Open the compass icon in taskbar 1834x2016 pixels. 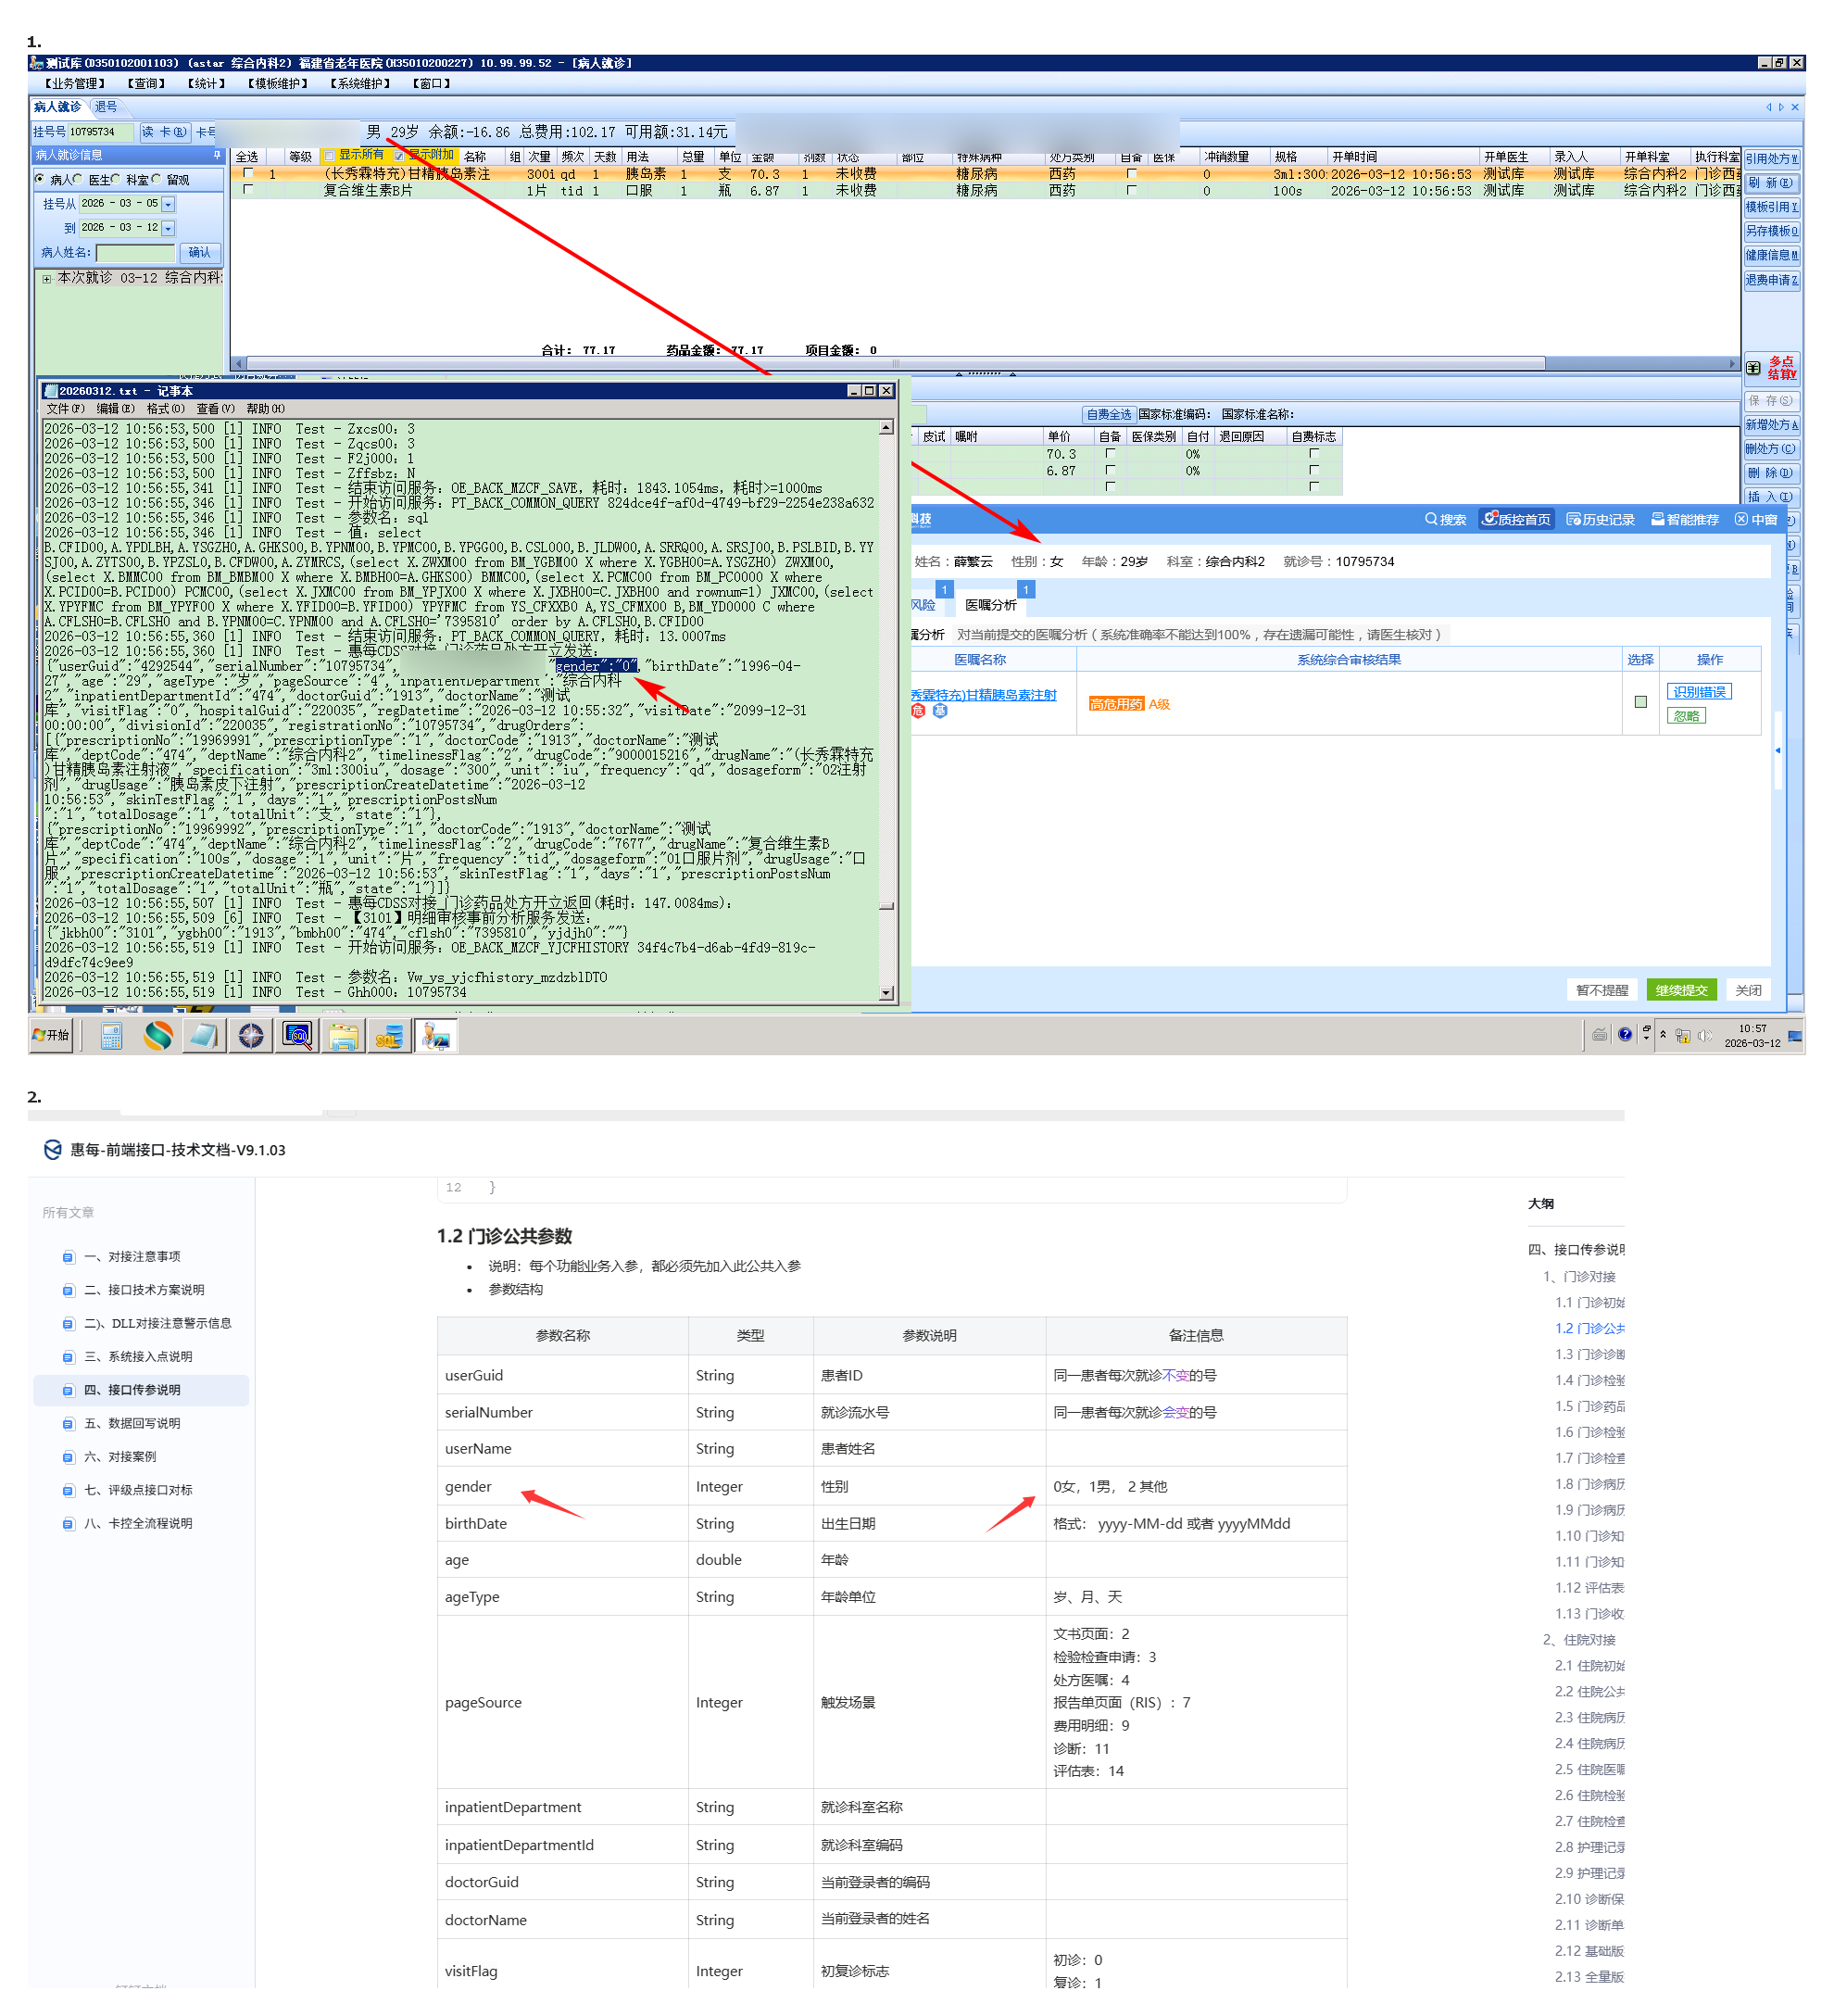251,1037
